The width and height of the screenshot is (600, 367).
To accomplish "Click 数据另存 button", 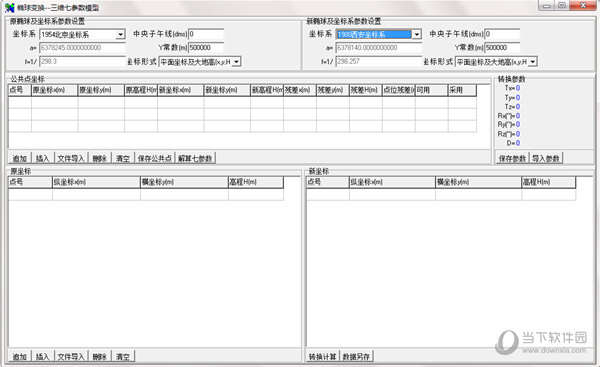I will (x=356, y=357).
